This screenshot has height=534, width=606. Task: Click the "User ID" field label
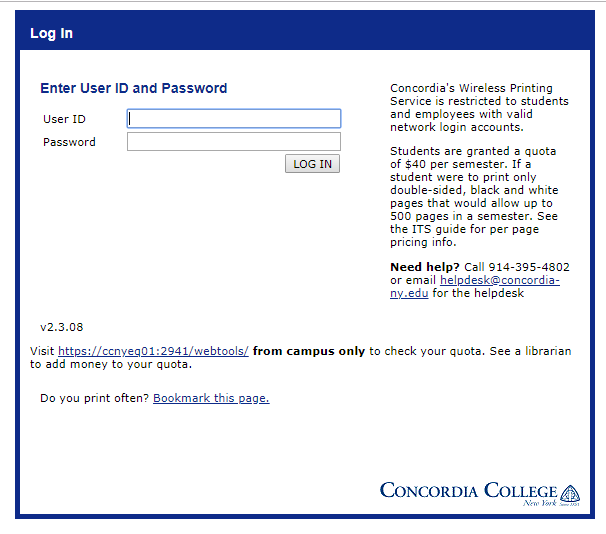click(x=64, y=119)
